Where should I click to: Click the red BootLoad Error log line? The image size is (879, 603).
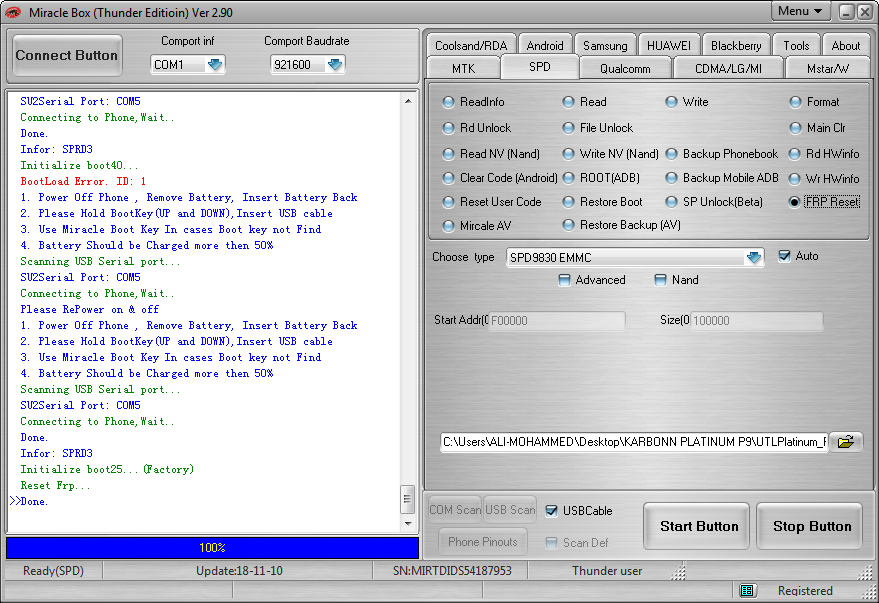pos(83,181)
